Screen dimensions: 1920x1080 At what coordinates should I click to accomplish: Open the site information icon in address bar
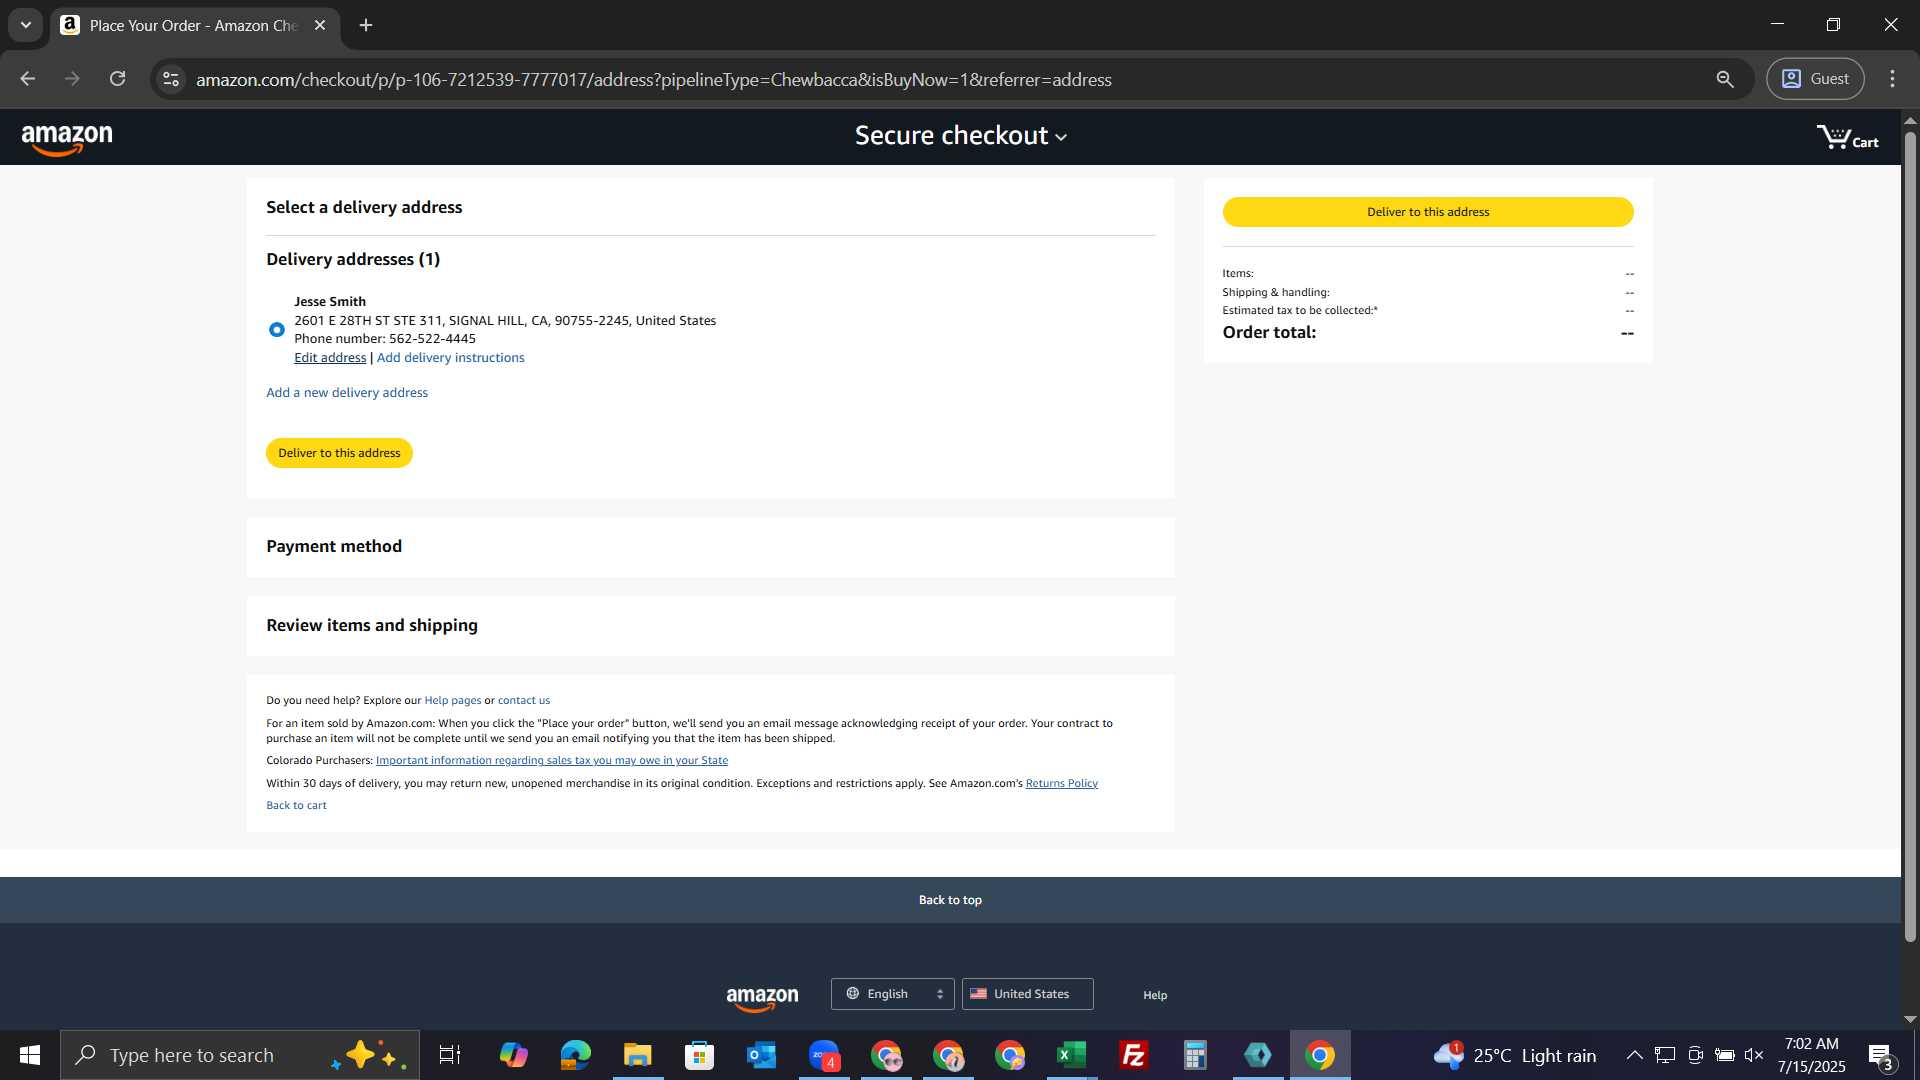click(171, 79)
